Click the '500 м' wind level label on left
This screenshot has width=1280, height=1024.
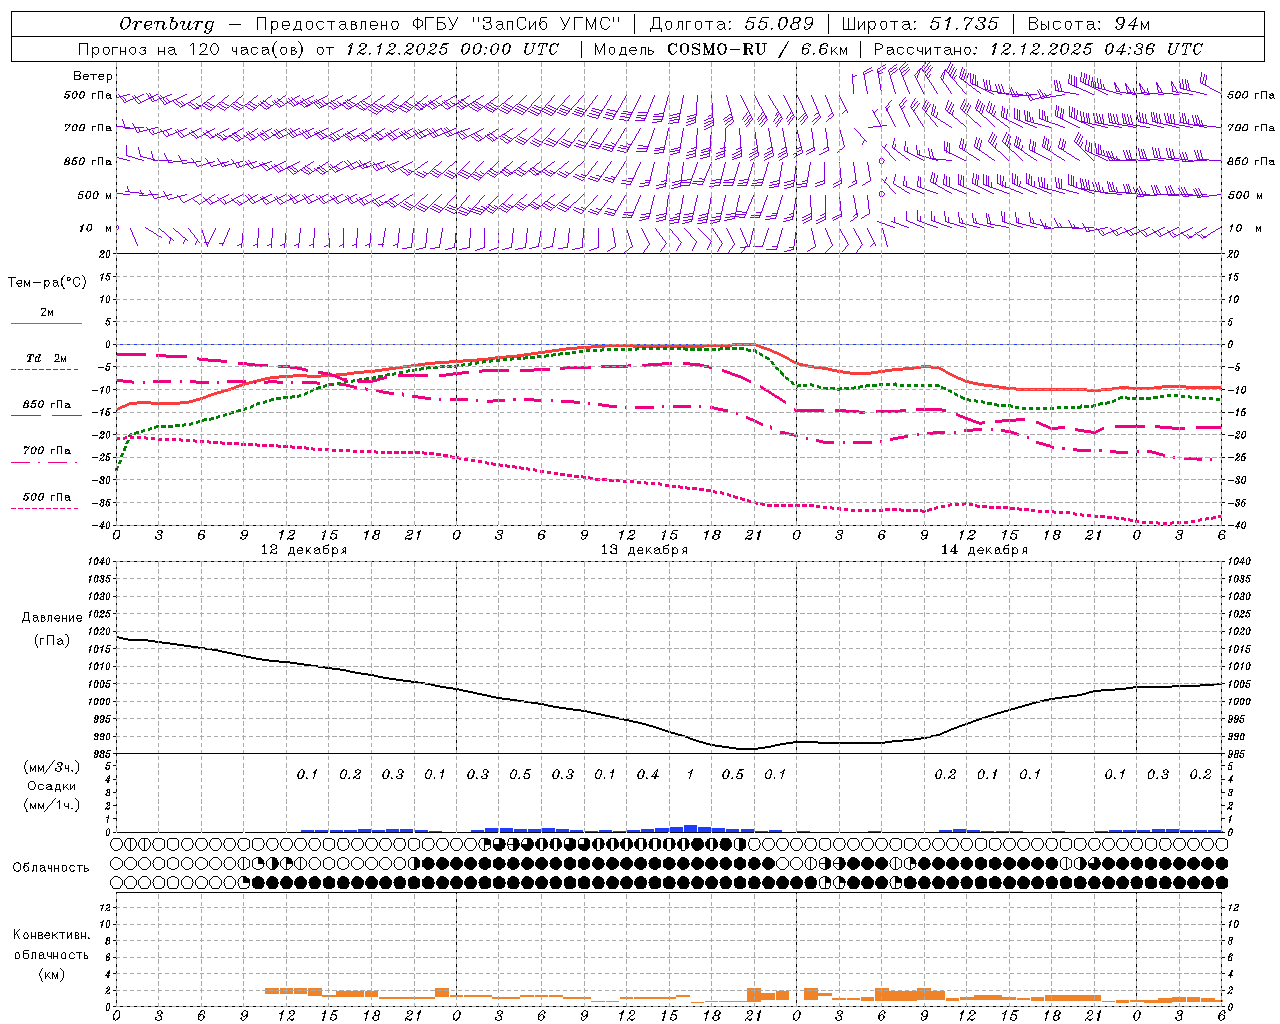(x=95, y=196)
